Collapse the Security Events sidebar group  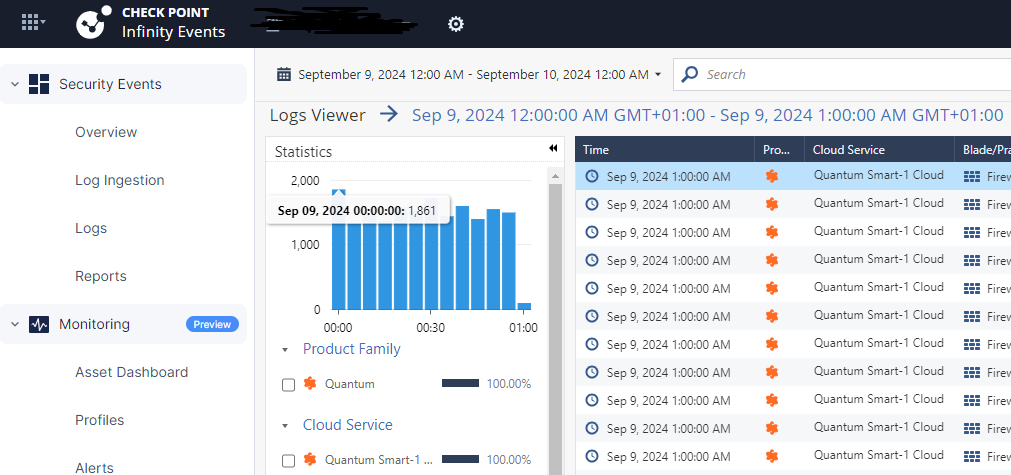tap(14, 84)
